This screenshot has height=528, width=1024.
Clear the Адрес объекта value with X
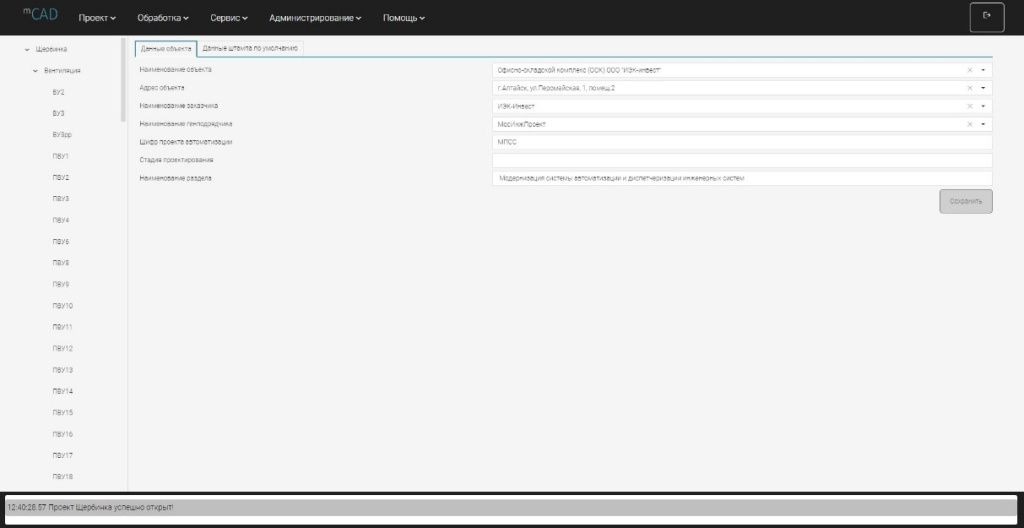coord(969,88)
